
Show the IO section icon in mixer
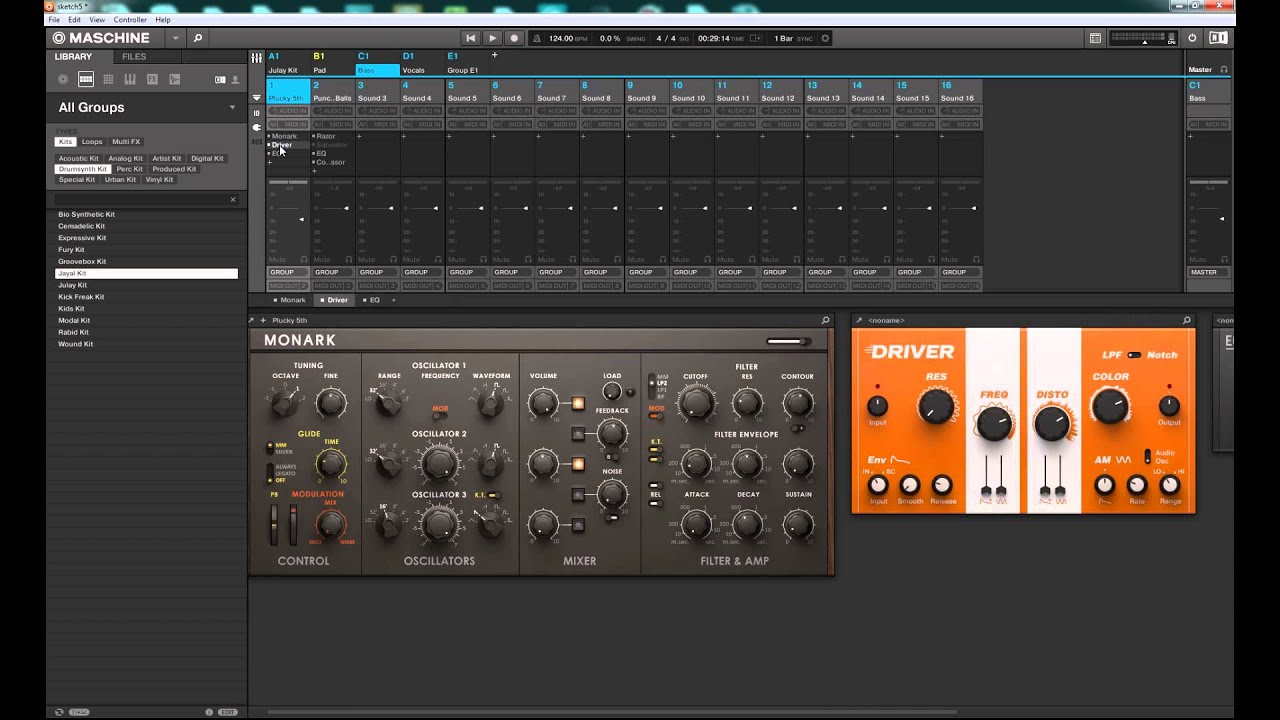coord(257,113)
